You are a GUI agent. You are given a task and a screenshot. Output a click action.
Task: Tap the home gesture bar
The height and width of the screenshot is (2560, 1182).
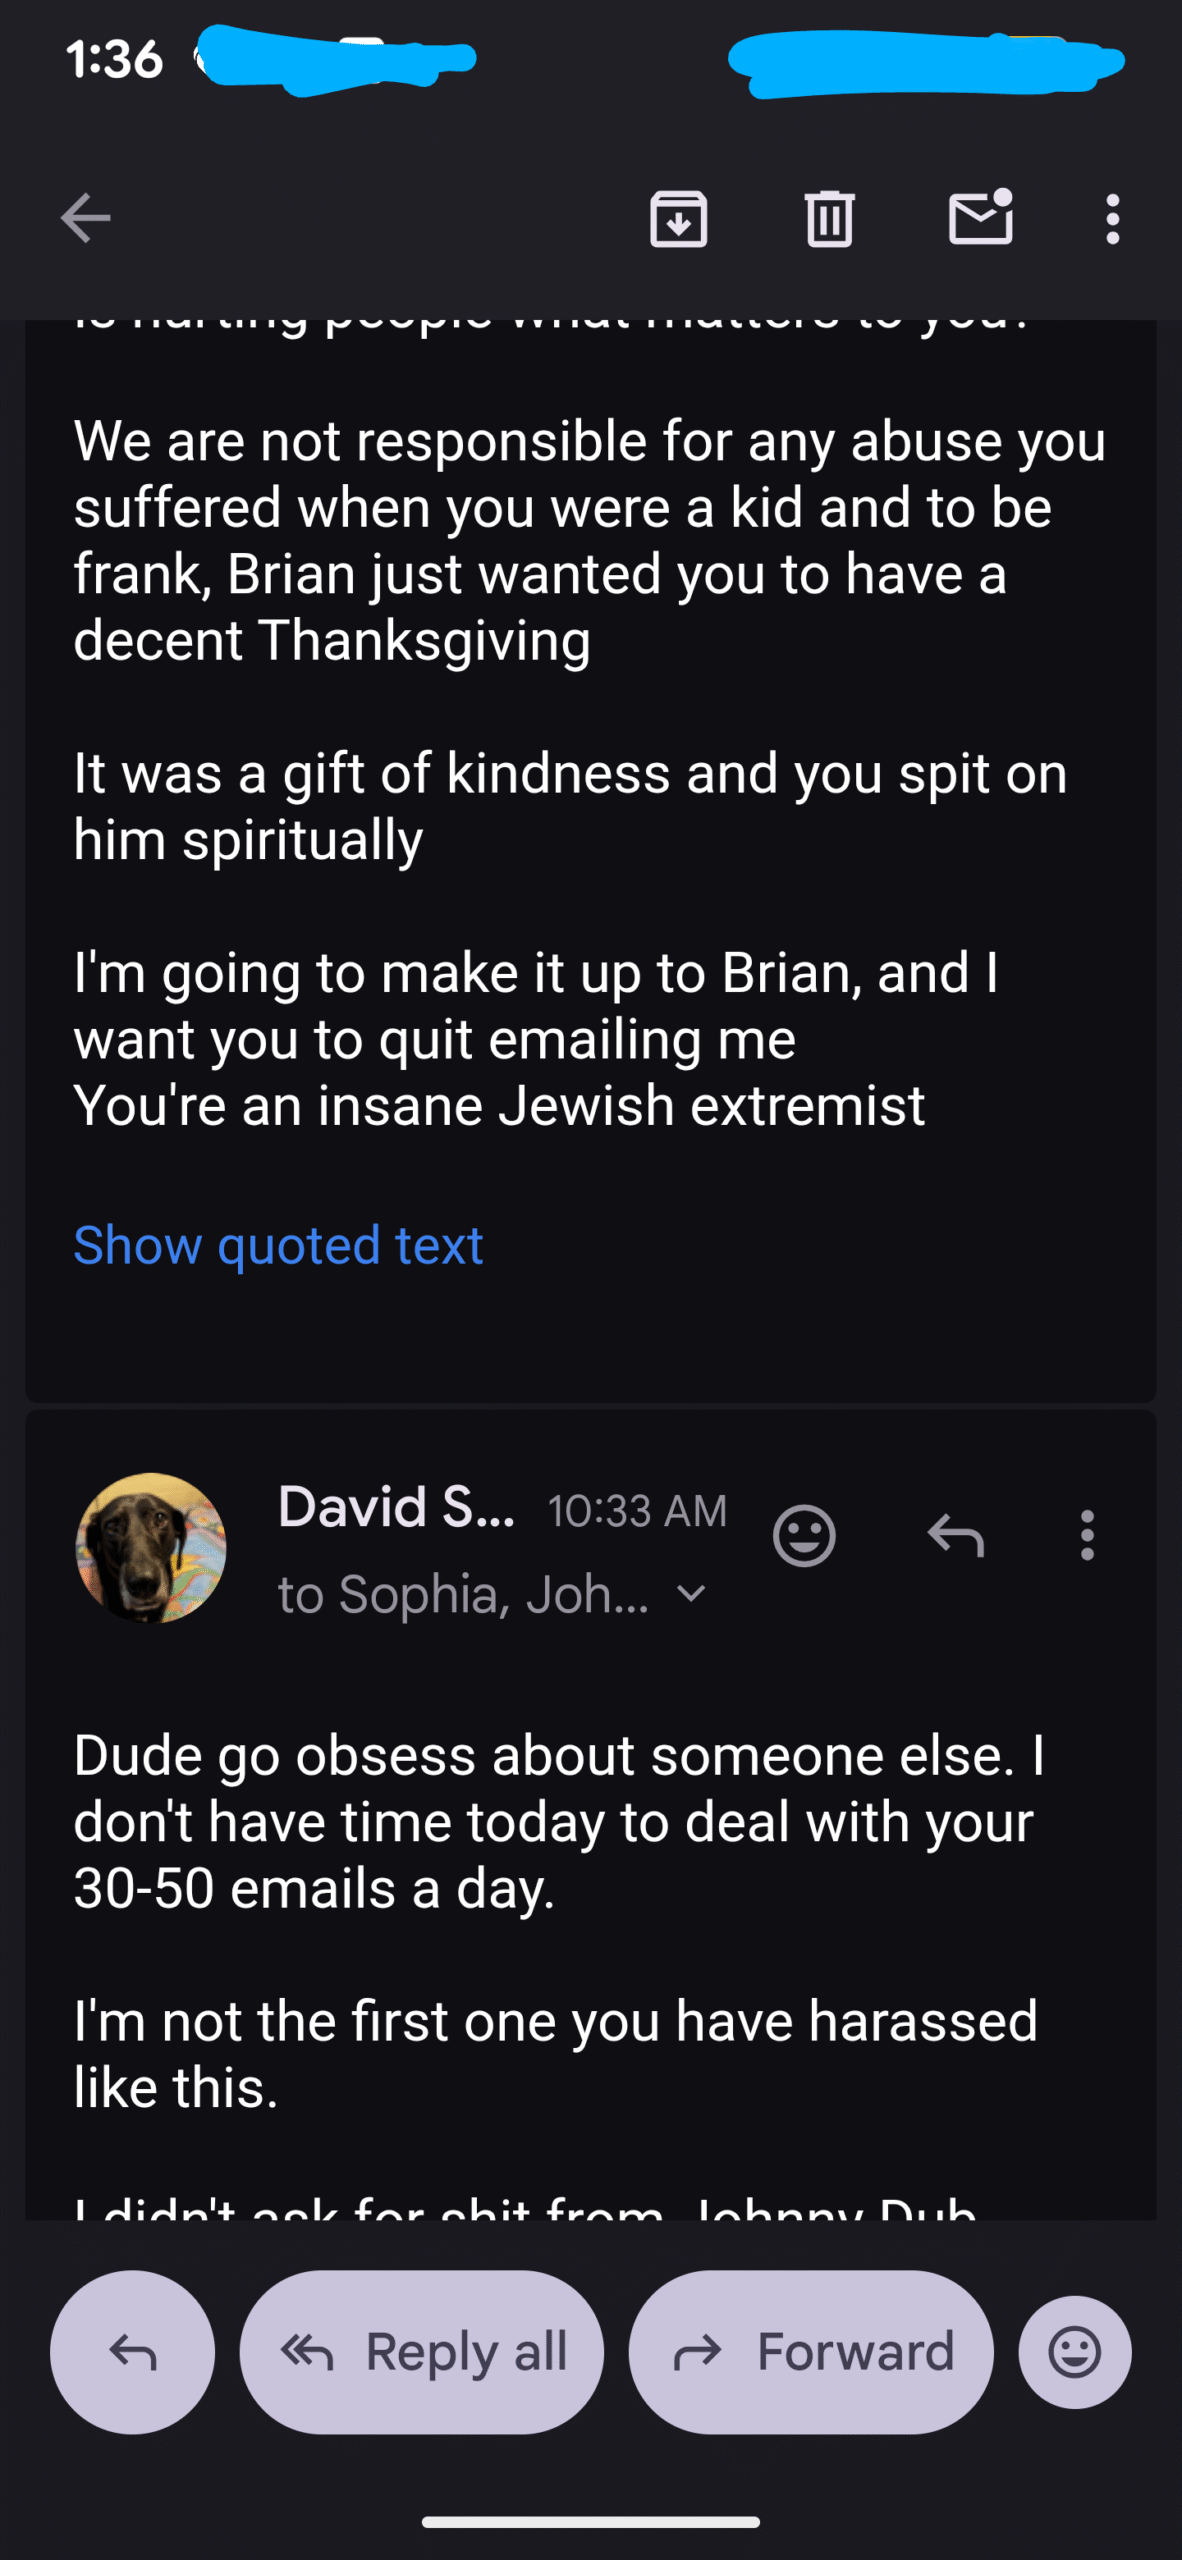[590, 2522]
